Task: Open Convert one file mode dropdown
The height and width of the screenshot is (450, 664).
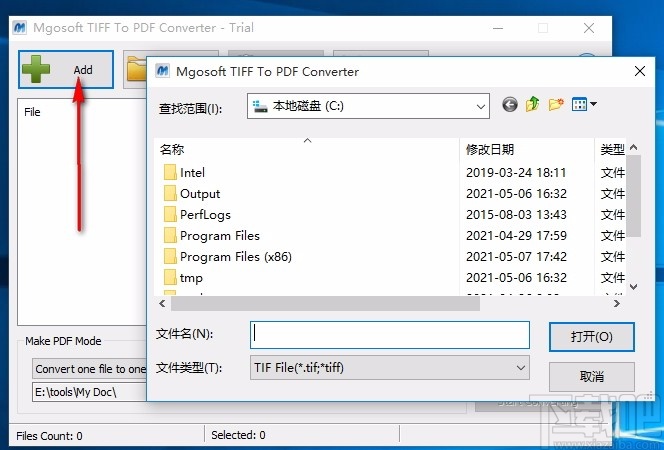Action: click(89, 369)
